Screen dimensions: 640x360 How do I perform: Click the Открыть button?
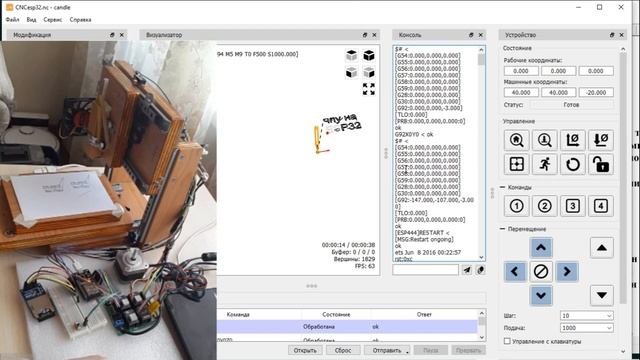pos(305,350)
